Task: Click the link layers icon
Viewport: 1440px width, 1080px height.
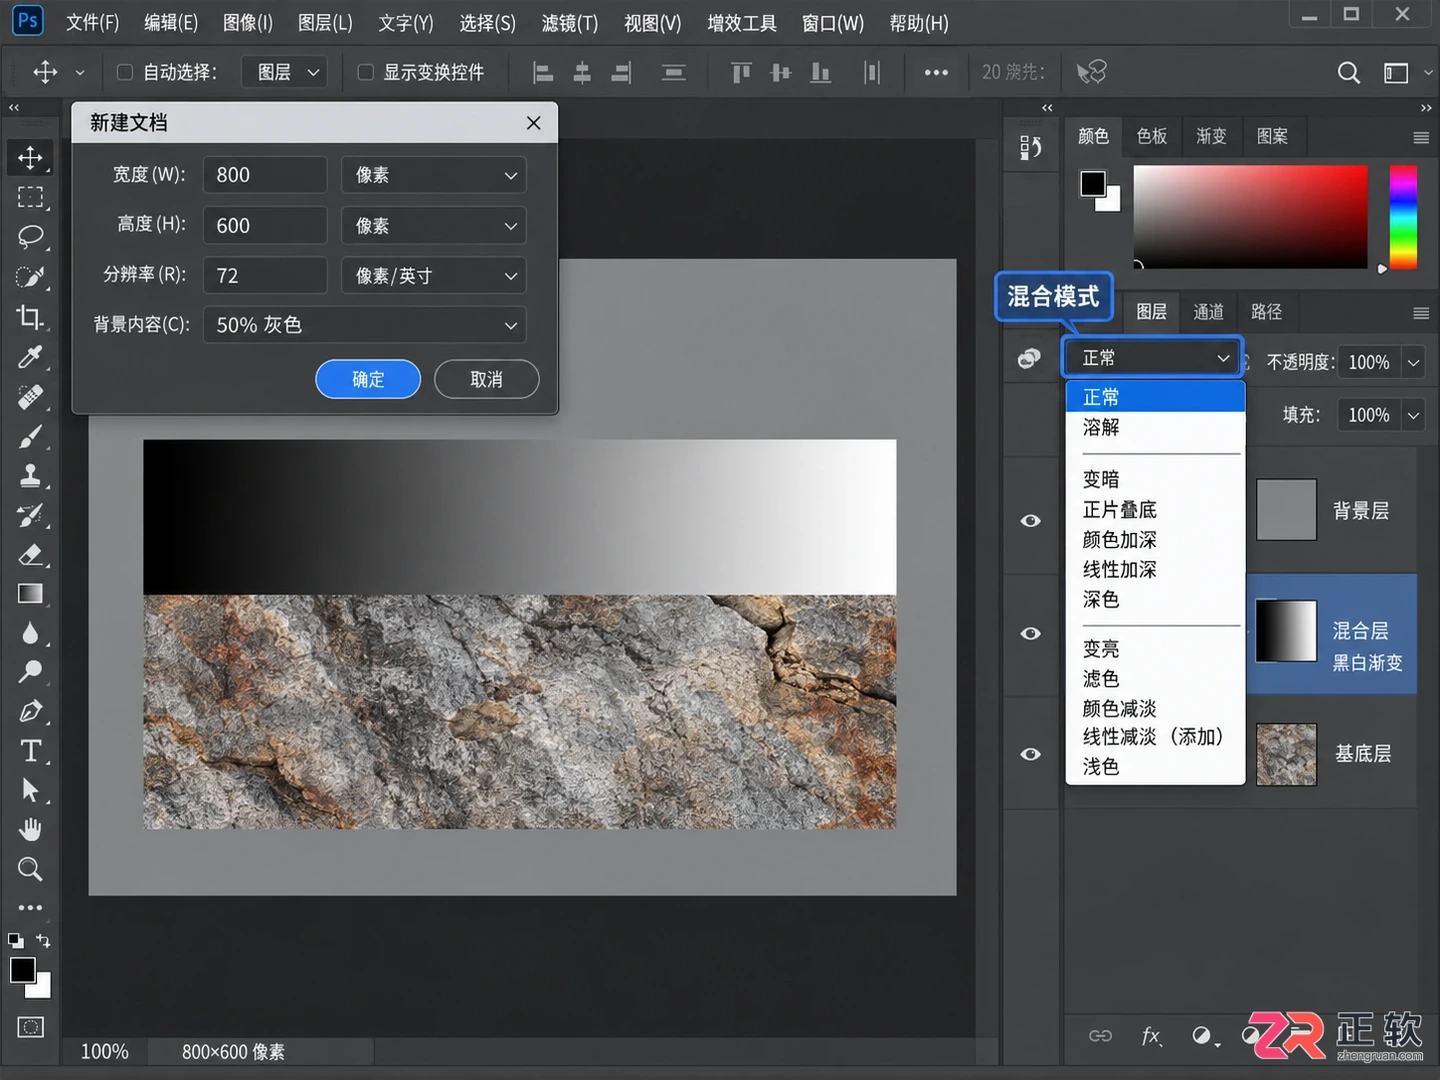Action: coord(1100,1036)
